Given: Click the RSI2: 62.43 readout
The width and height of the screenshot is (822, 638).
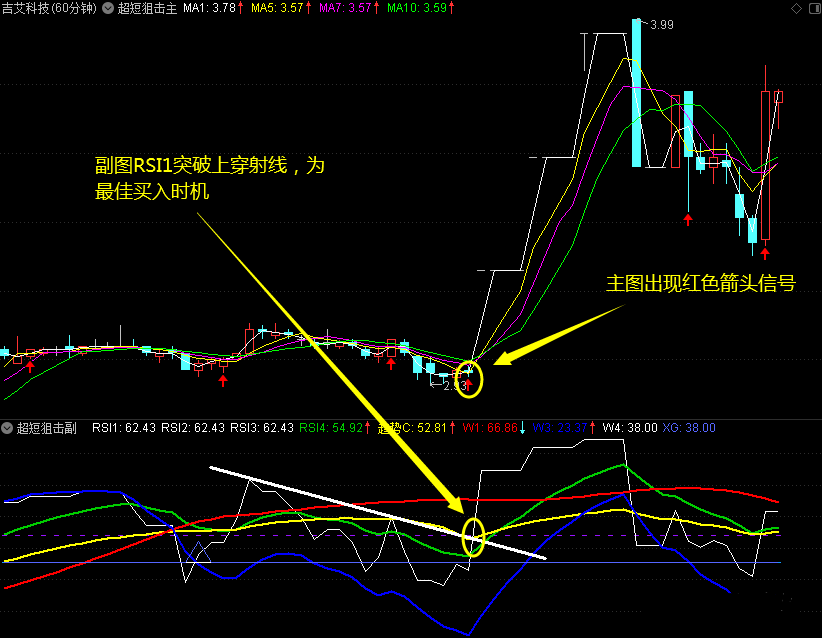Looking at the screenshot, I should point(192,428).
